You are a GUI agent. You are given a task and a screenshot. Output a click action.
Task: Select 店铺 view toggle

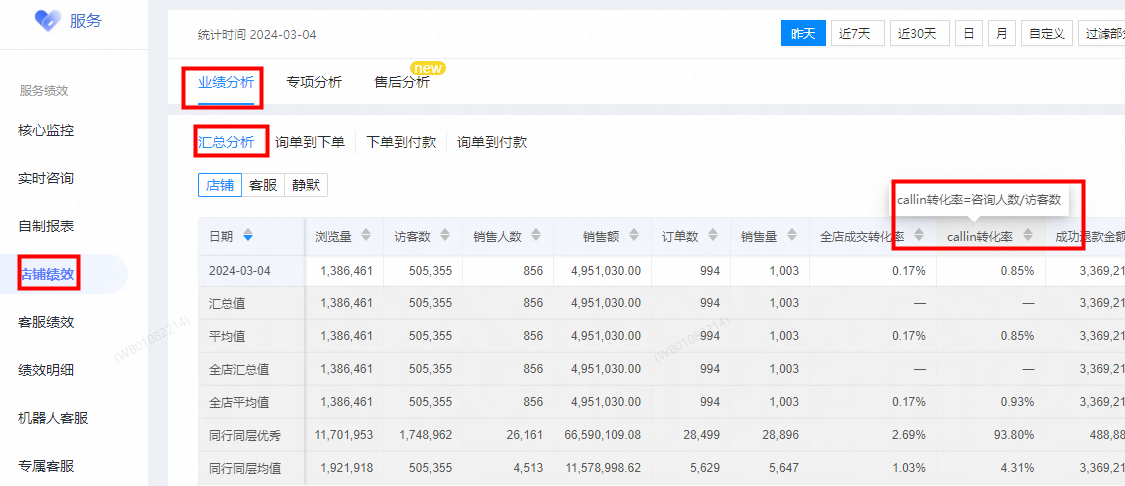(220, 185)
